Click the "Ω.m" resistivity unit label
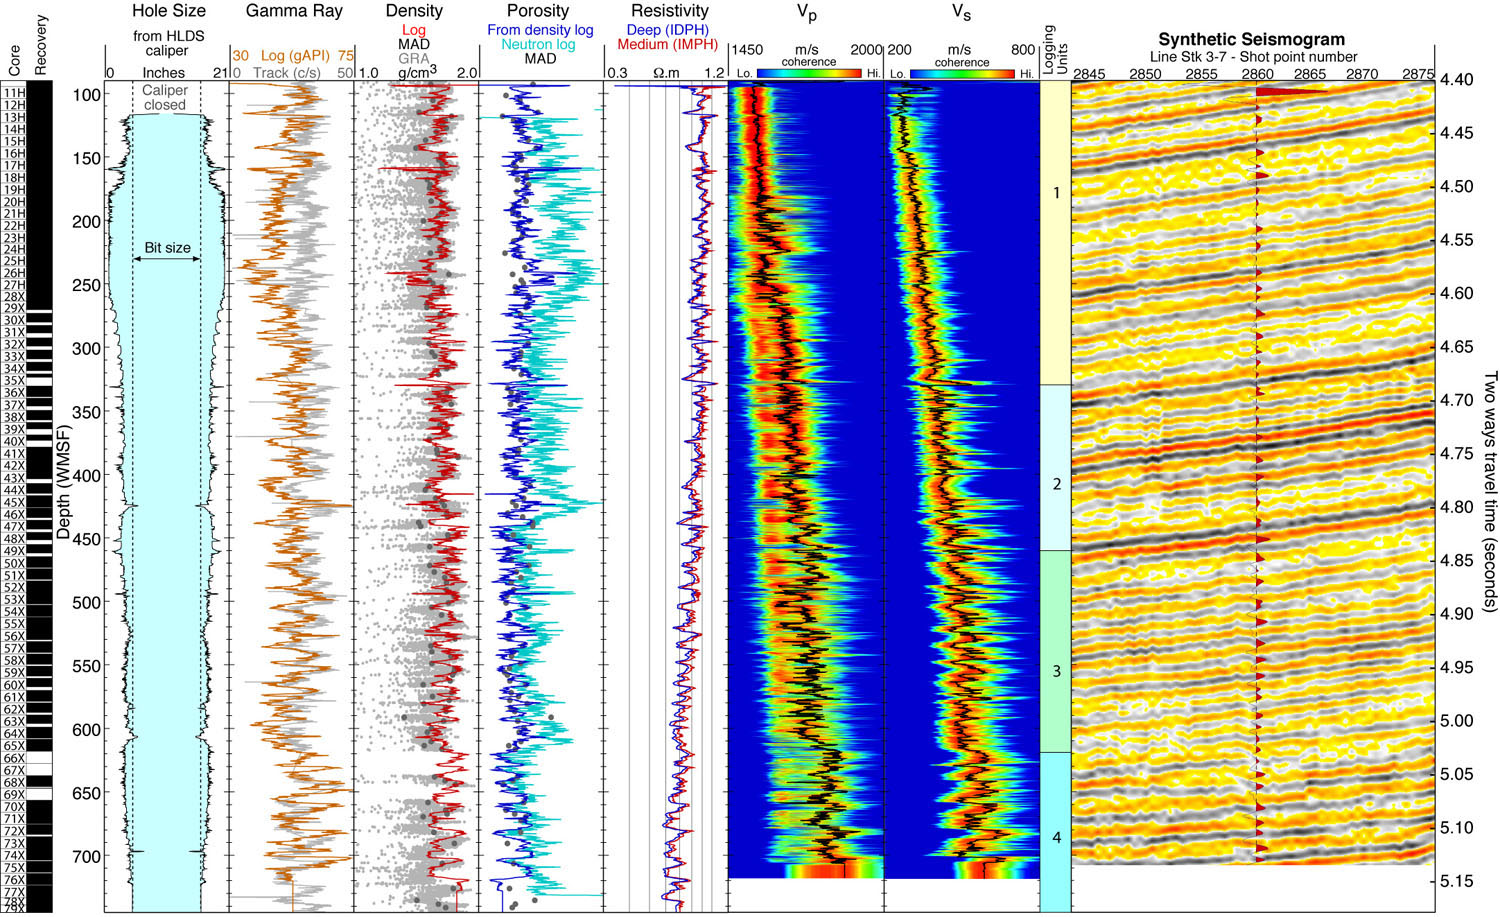Viewport: 1500px width, 917px height. pos(666,73)
